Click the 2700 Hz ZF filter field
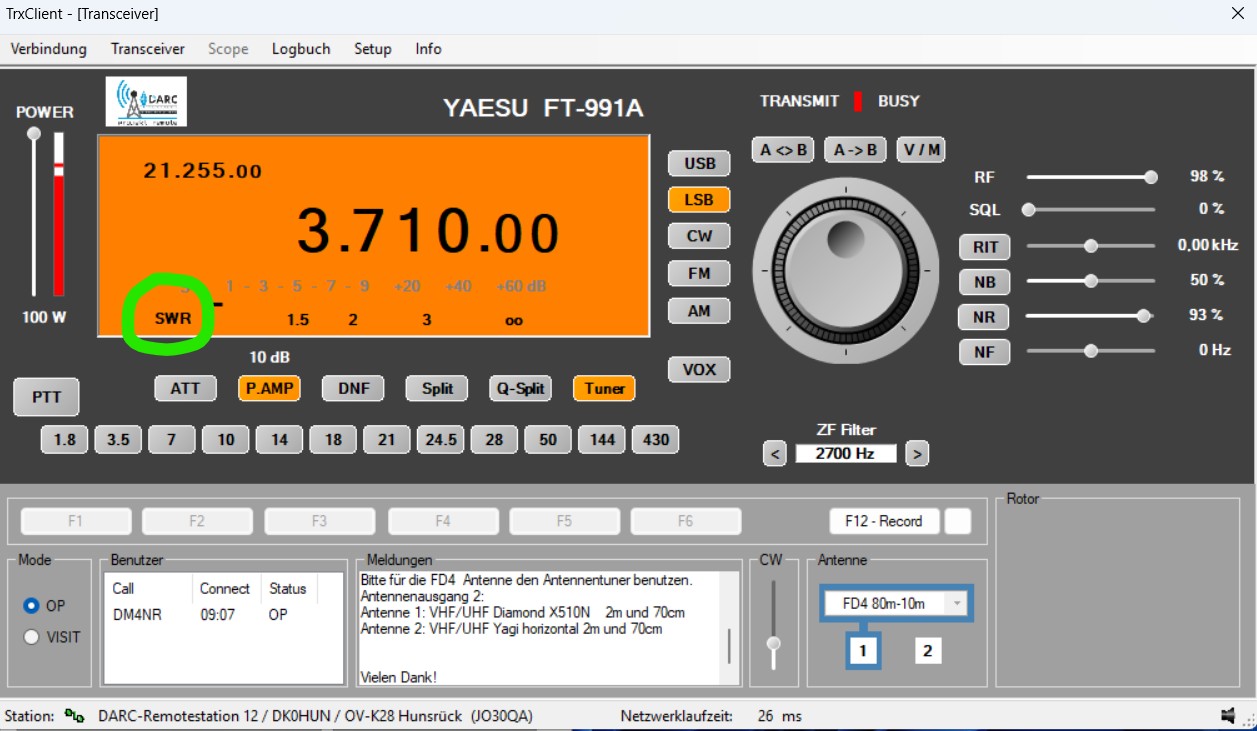The height and width of the screenshot is (731, 1257). (846, 454)
